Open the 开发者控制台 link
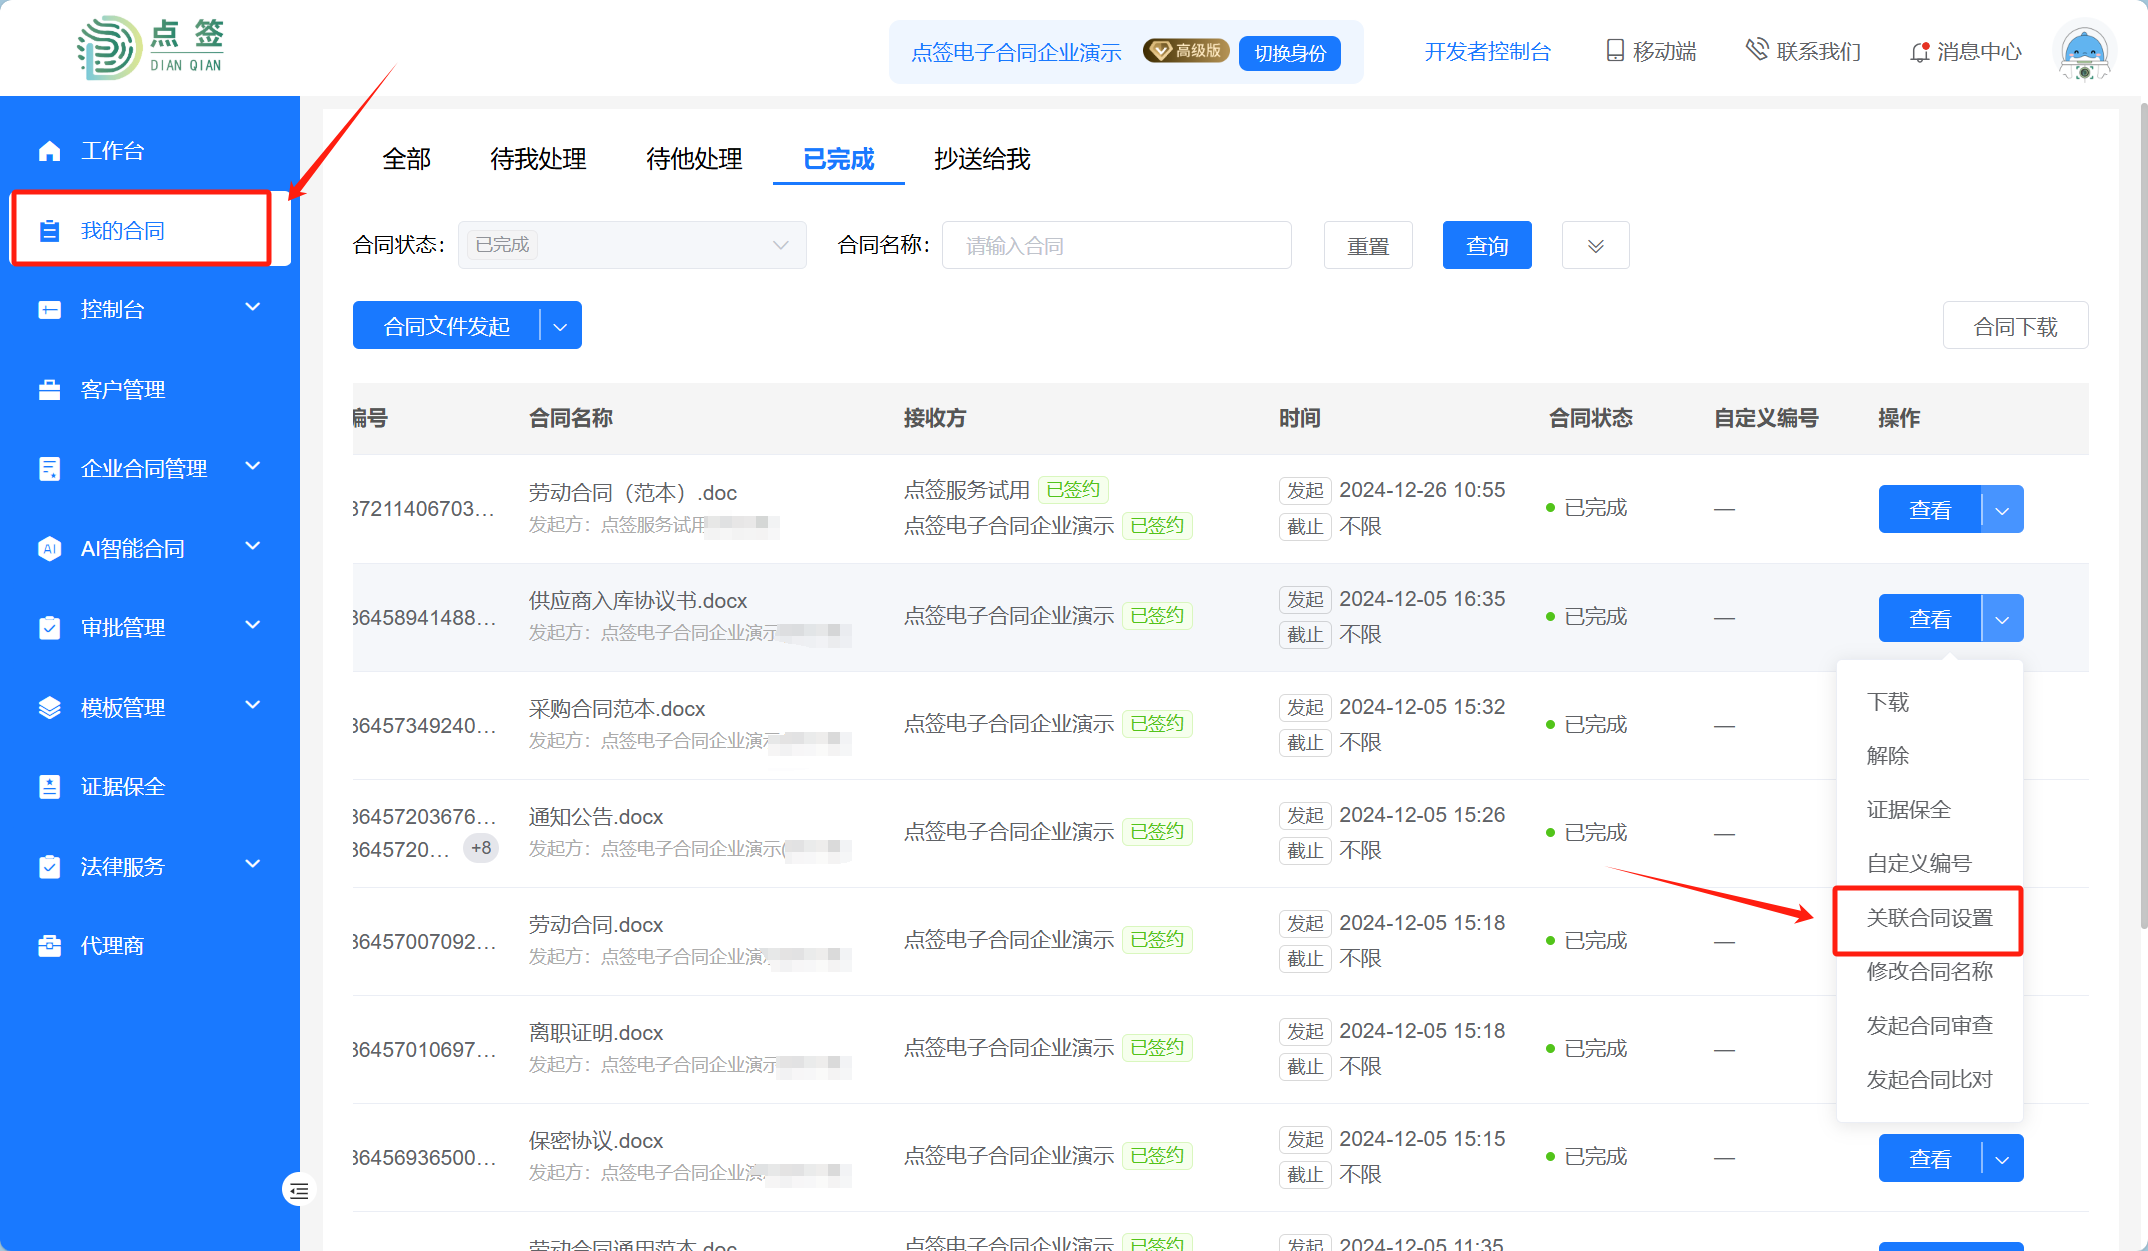 click(1487, 52)
